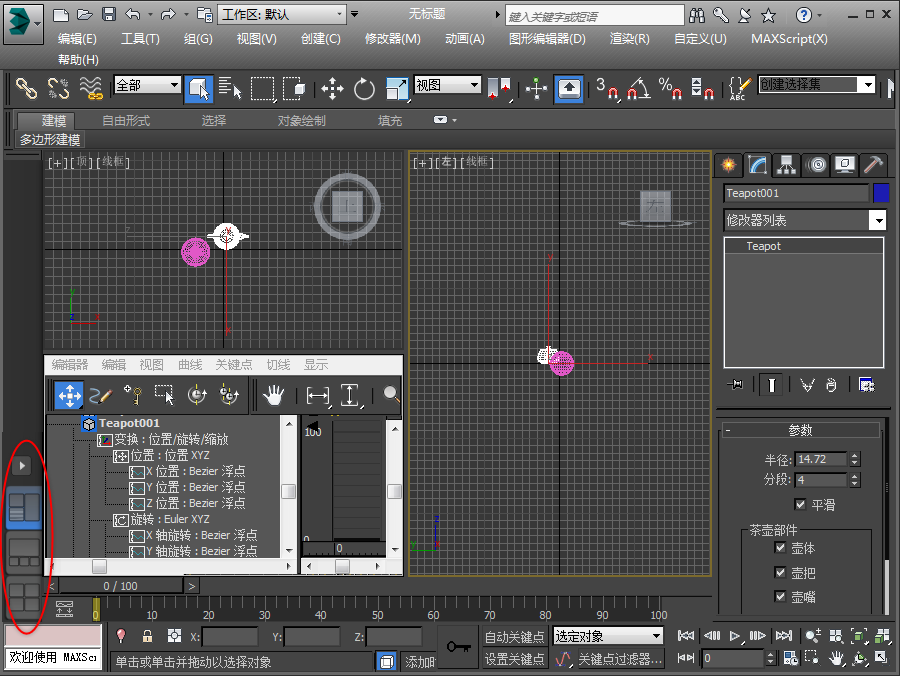The height and width of the screenshot is (676, 900).
Task: Select the Select and Rotate tool
Action: click(364, 88)
